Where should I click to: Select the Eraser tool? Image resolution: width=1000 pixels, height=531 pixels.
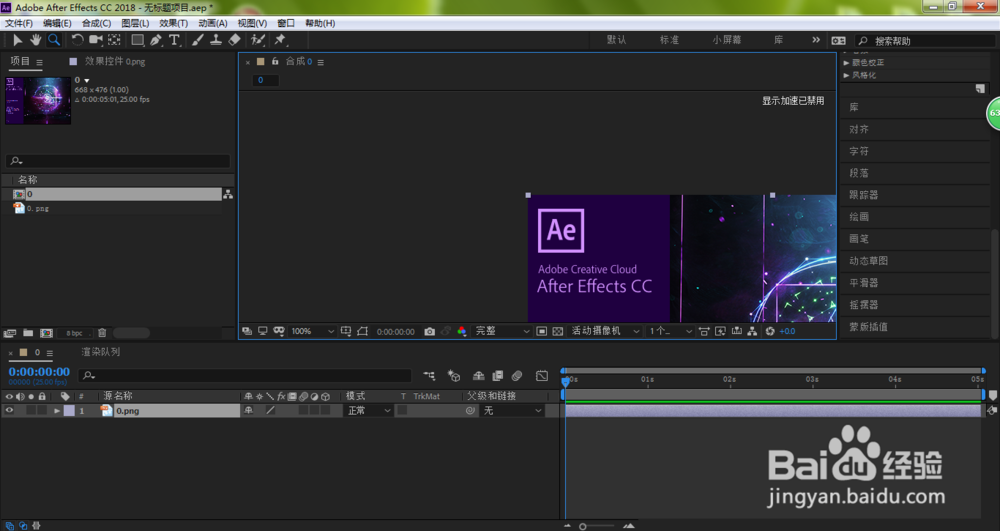(234, 40)
